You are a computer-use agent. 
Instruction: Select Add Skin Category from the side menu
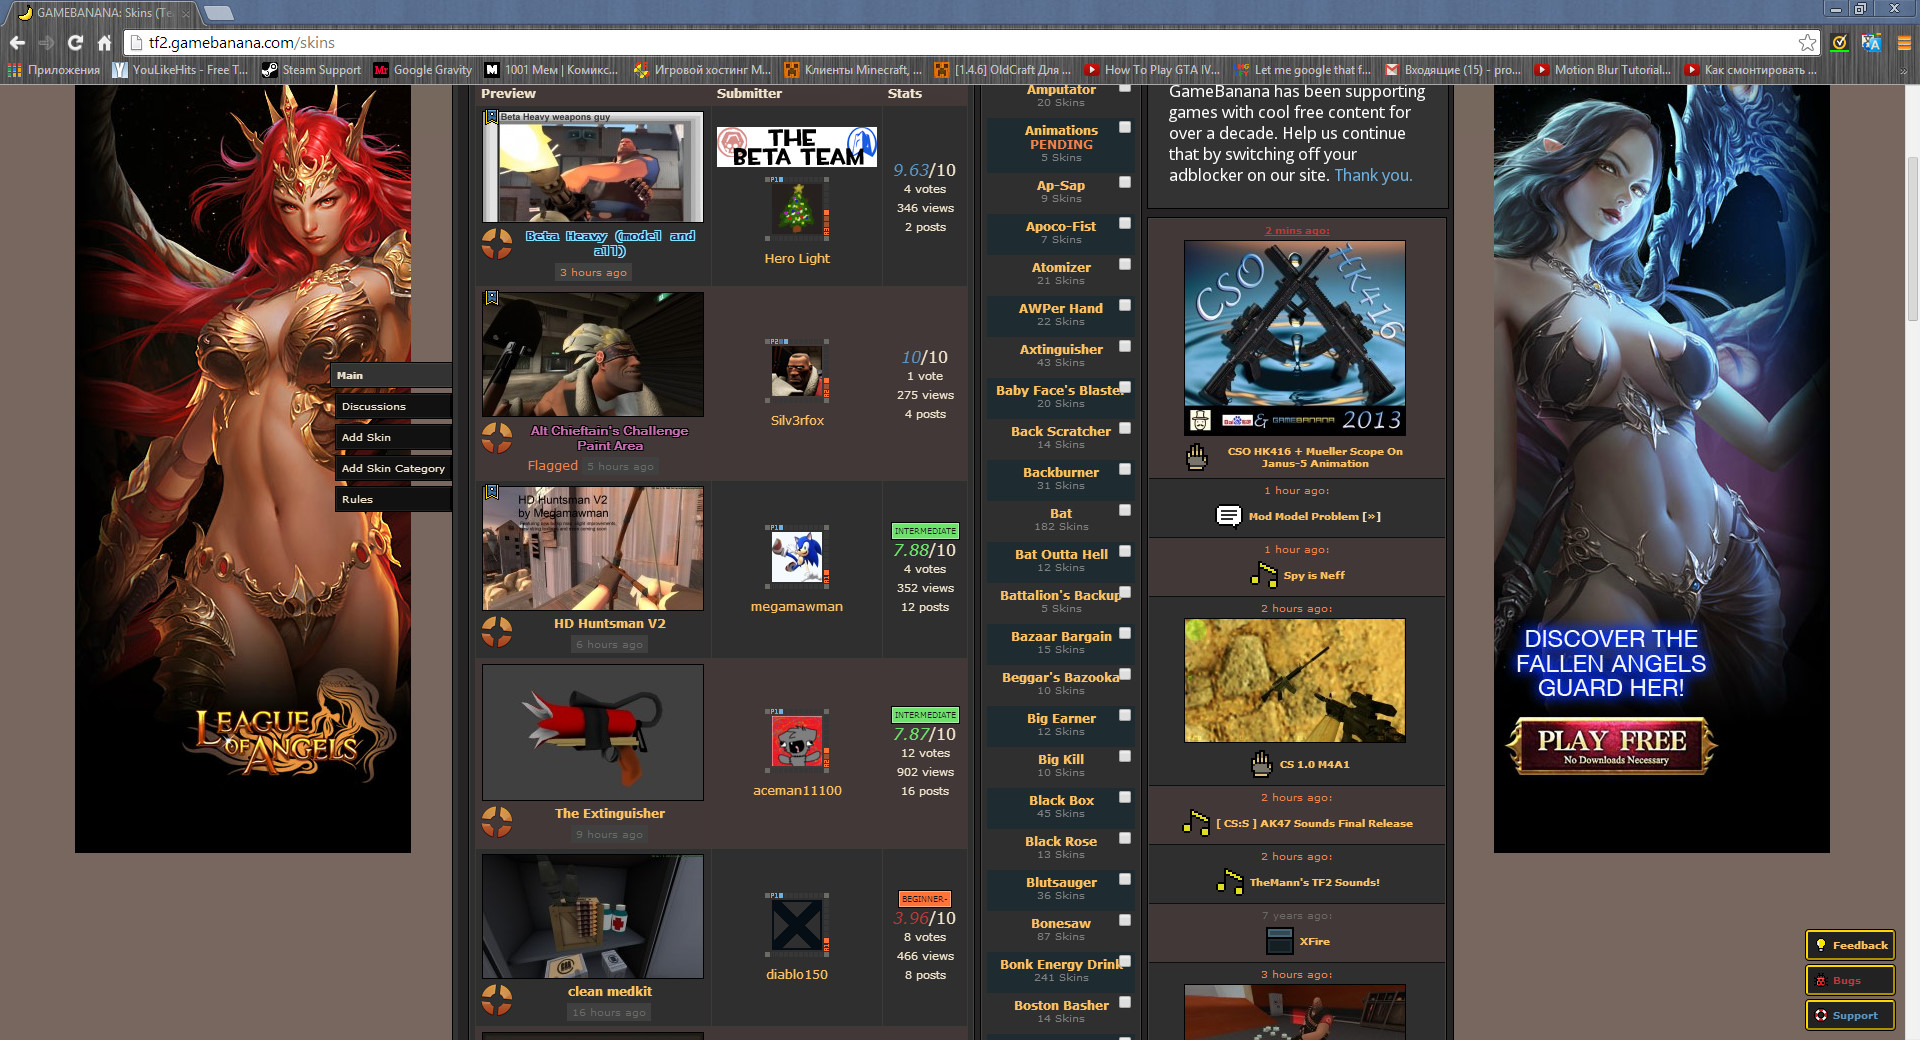393,469
